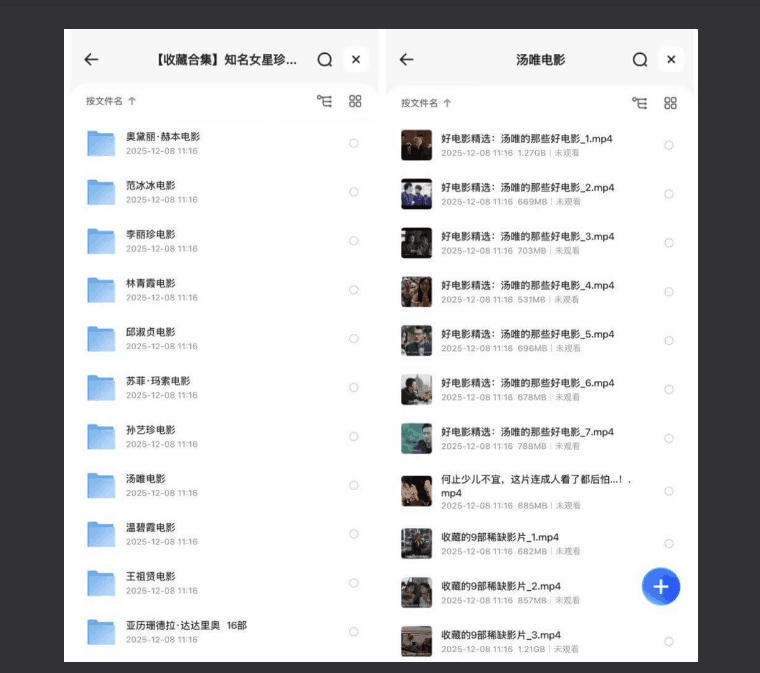Click the tree list view icon in left panel

324,101
